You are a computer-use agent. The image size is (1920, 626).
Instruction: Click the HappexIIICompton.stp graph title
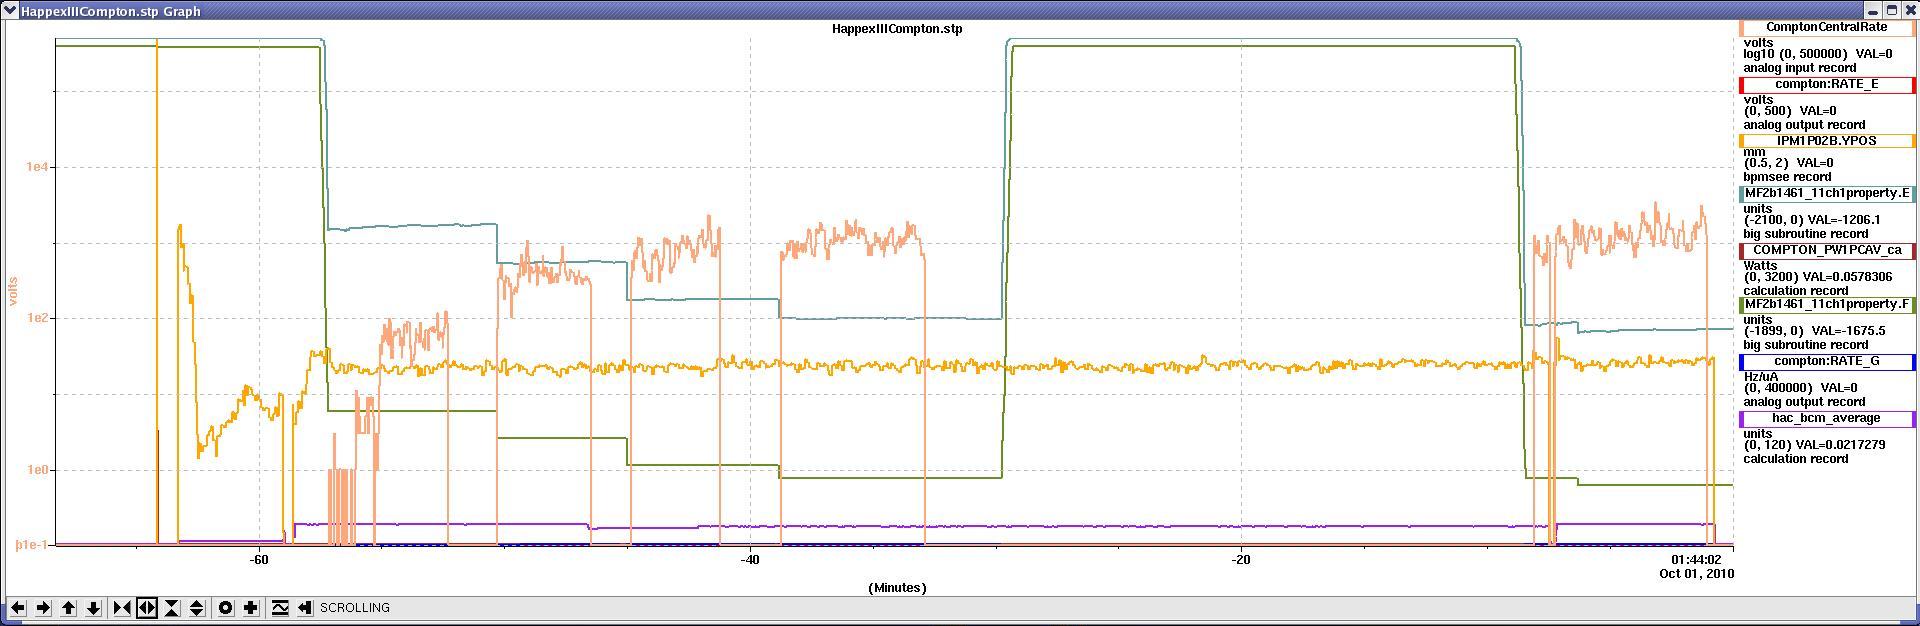coord(897,28)
